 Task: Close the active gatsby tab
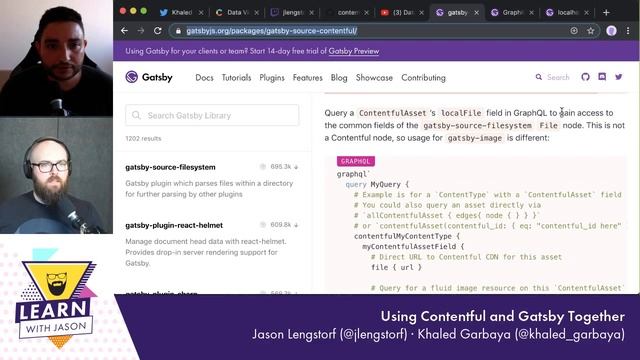pos(476,13)
